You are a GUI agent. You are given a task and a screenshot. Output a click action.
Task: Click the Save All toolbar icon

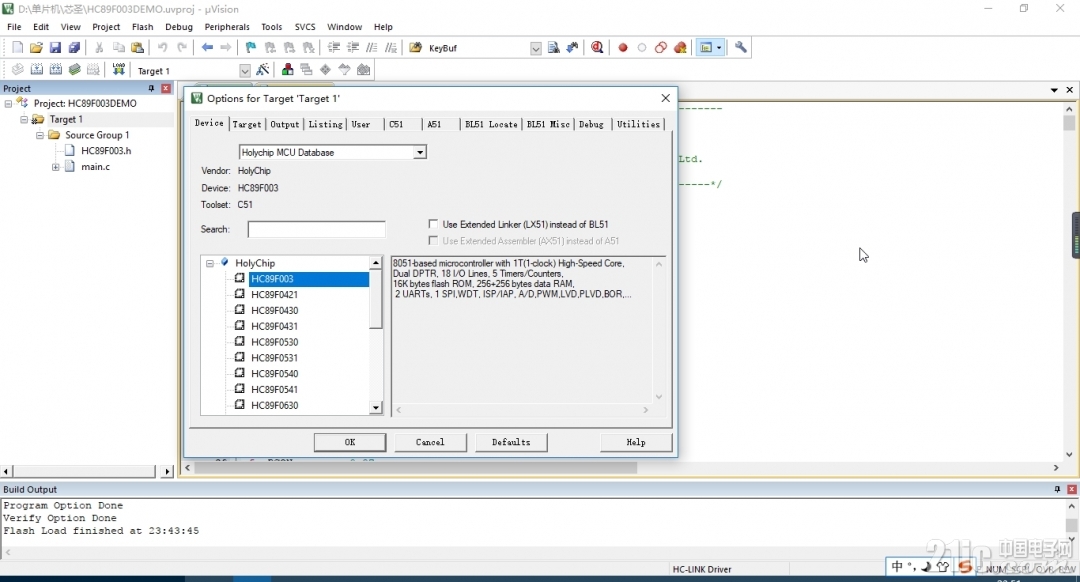74,48
